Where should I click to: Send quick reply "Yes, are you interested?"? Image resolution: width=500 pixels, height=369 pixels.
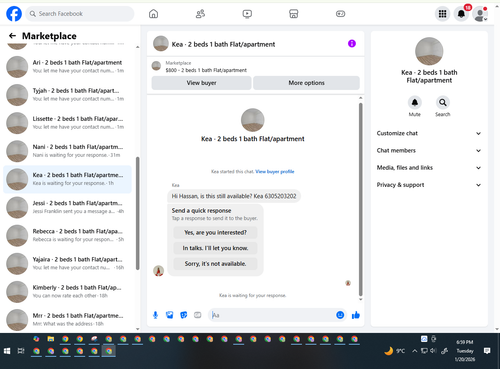pyautogui.click(x=215, y=232)
